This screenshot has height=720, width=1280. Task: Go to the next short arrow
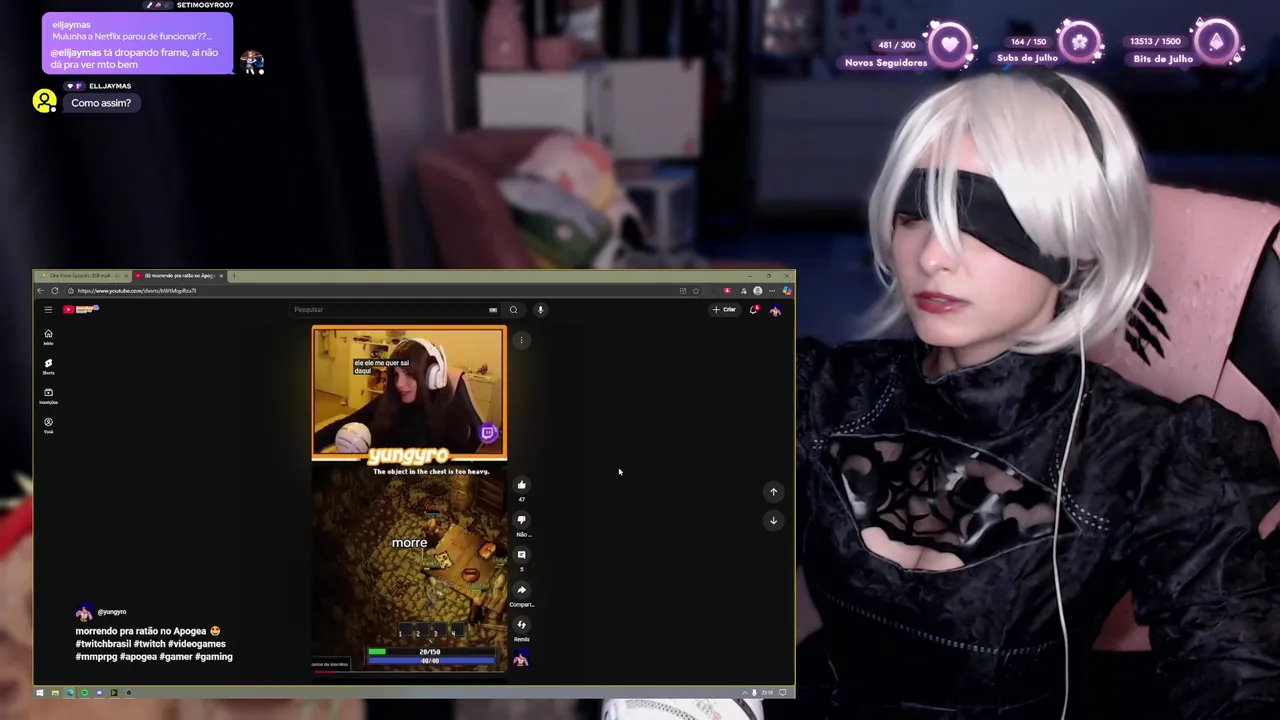pos(773,520)
